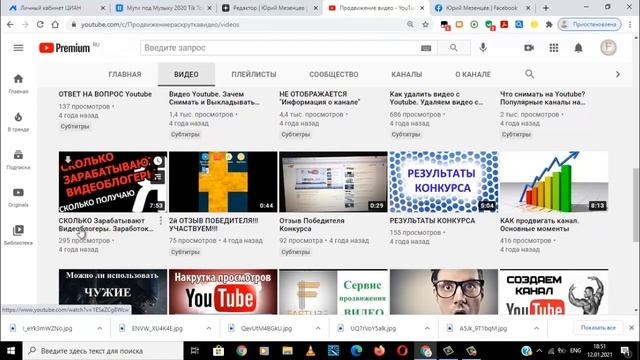Open Библиотека in the sidebar
This screenshot has width=640, height=360.
click(x=18, y=235)
